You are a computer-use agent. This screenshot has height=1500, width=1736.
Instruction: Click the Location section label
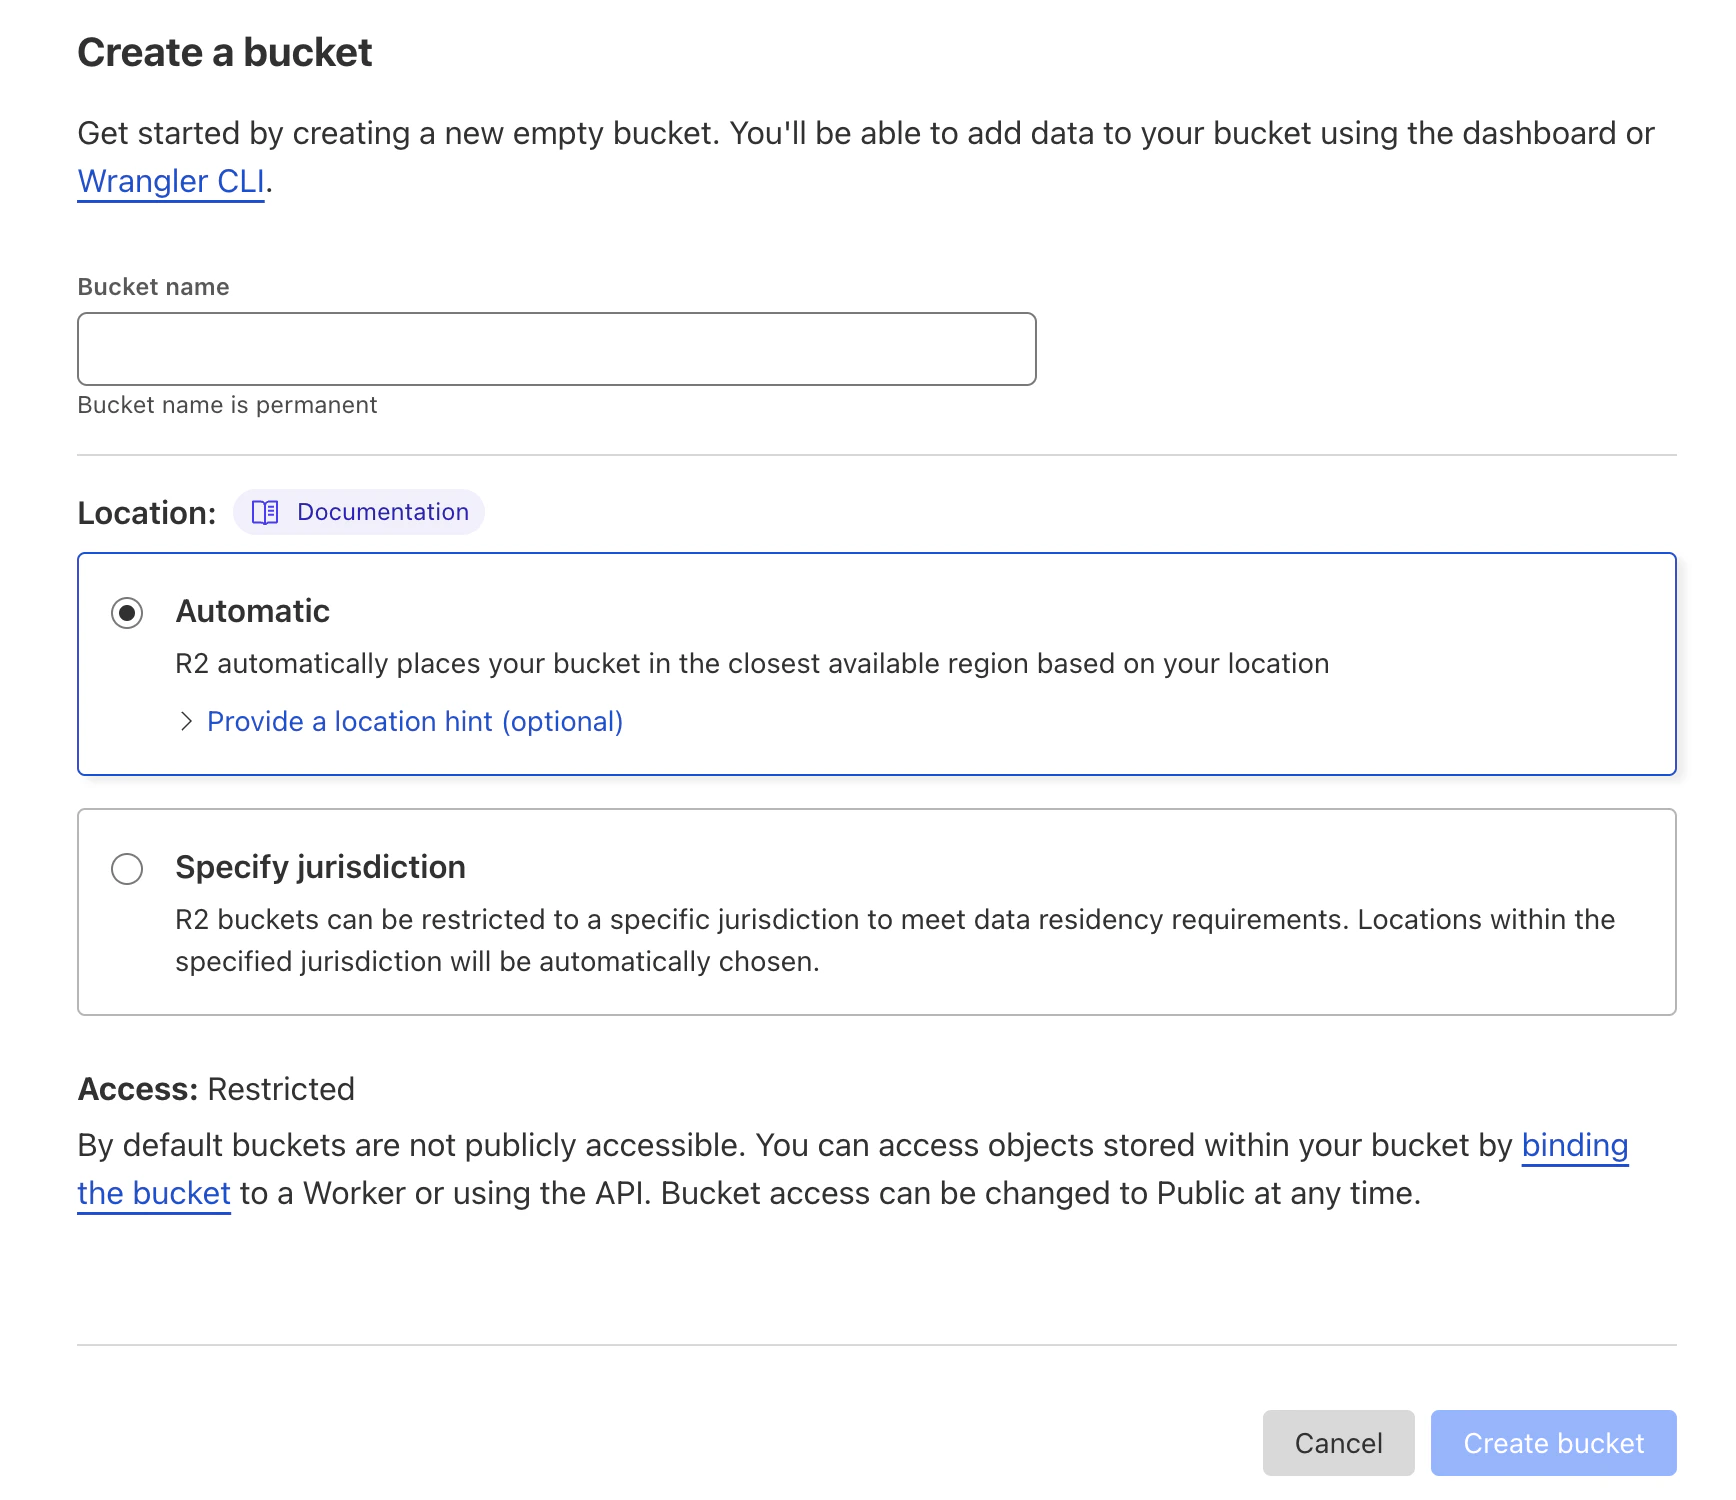tap(146, 512)
